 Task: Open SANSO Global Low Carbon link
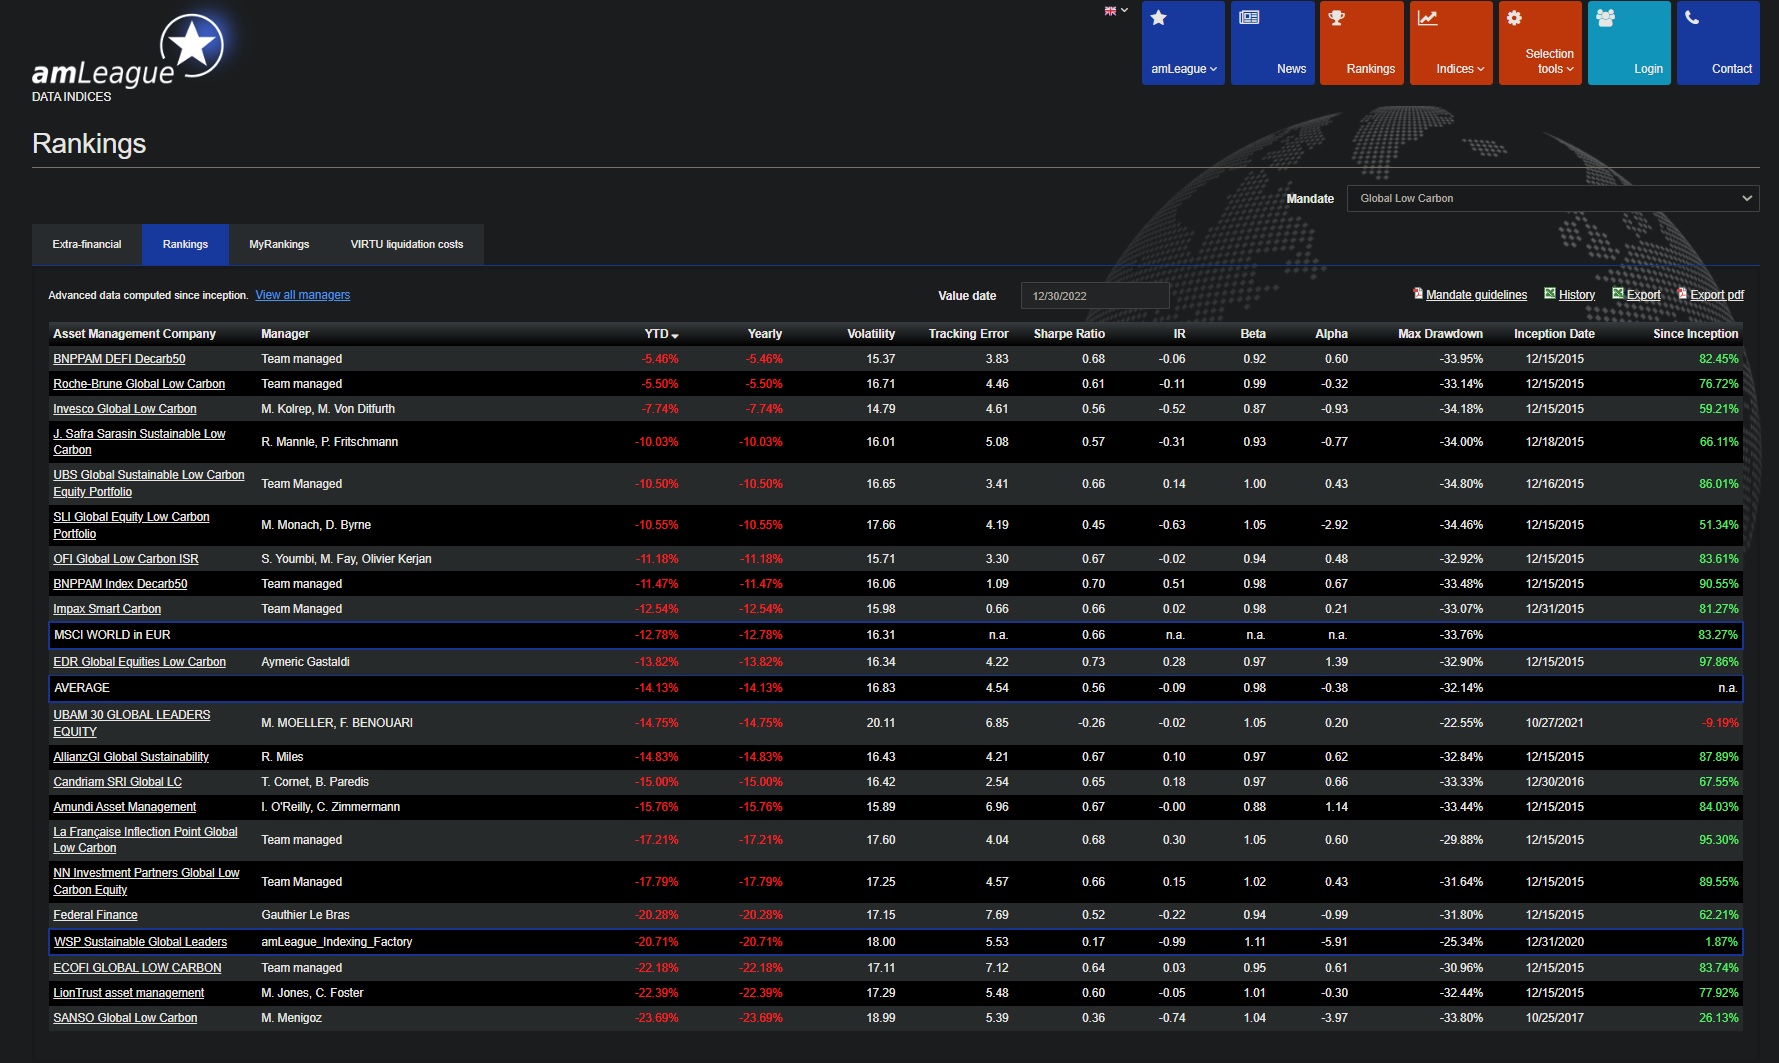[x=125, y=1018]
